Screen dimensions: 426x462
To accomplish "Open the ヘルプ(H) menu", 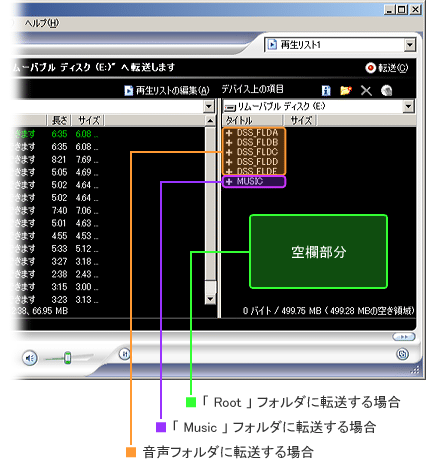I will coord(42,23).
